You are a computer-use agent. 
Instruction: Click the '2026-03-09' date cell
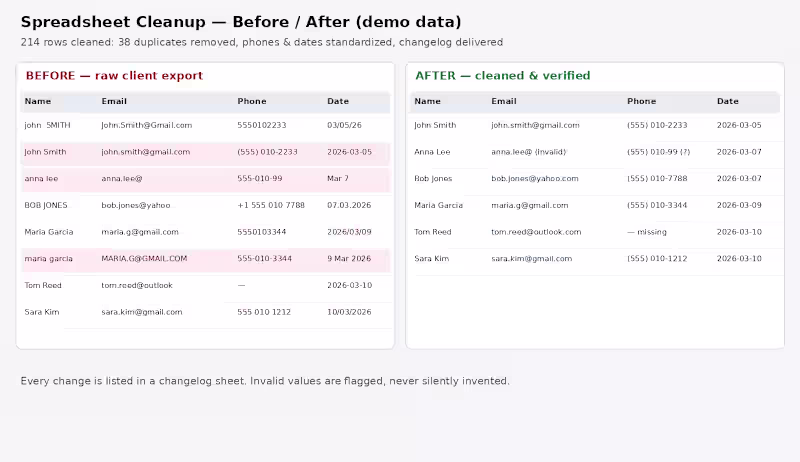(739, 205)
